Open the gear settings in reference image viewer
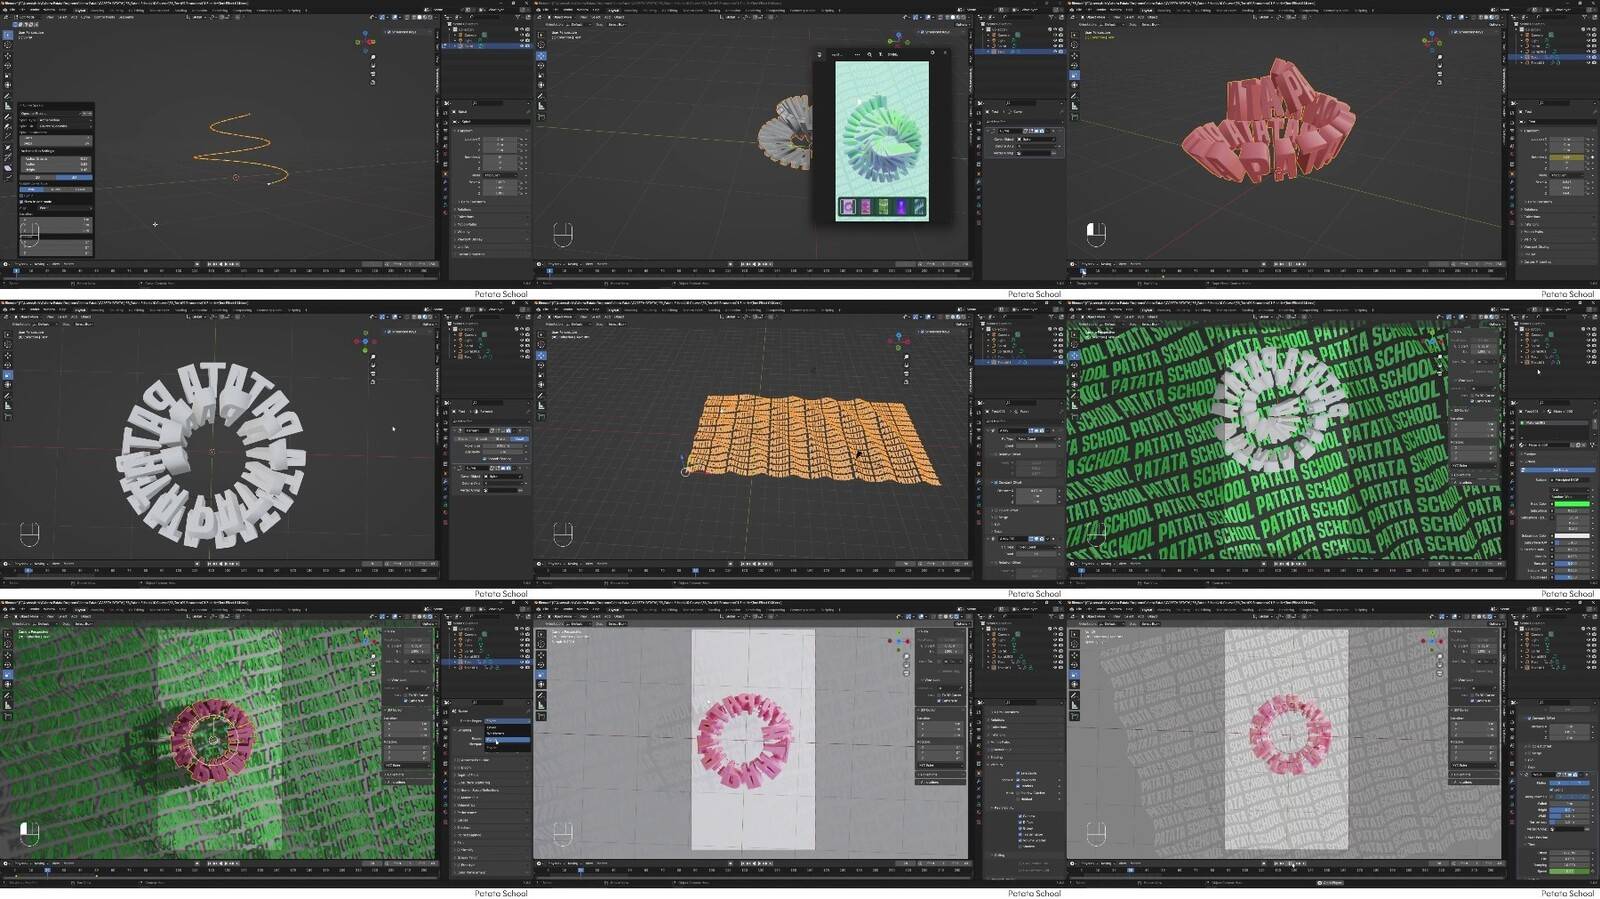Image resolution: width=1600 pixels, height=899 pixels. (x=932, y=54)
